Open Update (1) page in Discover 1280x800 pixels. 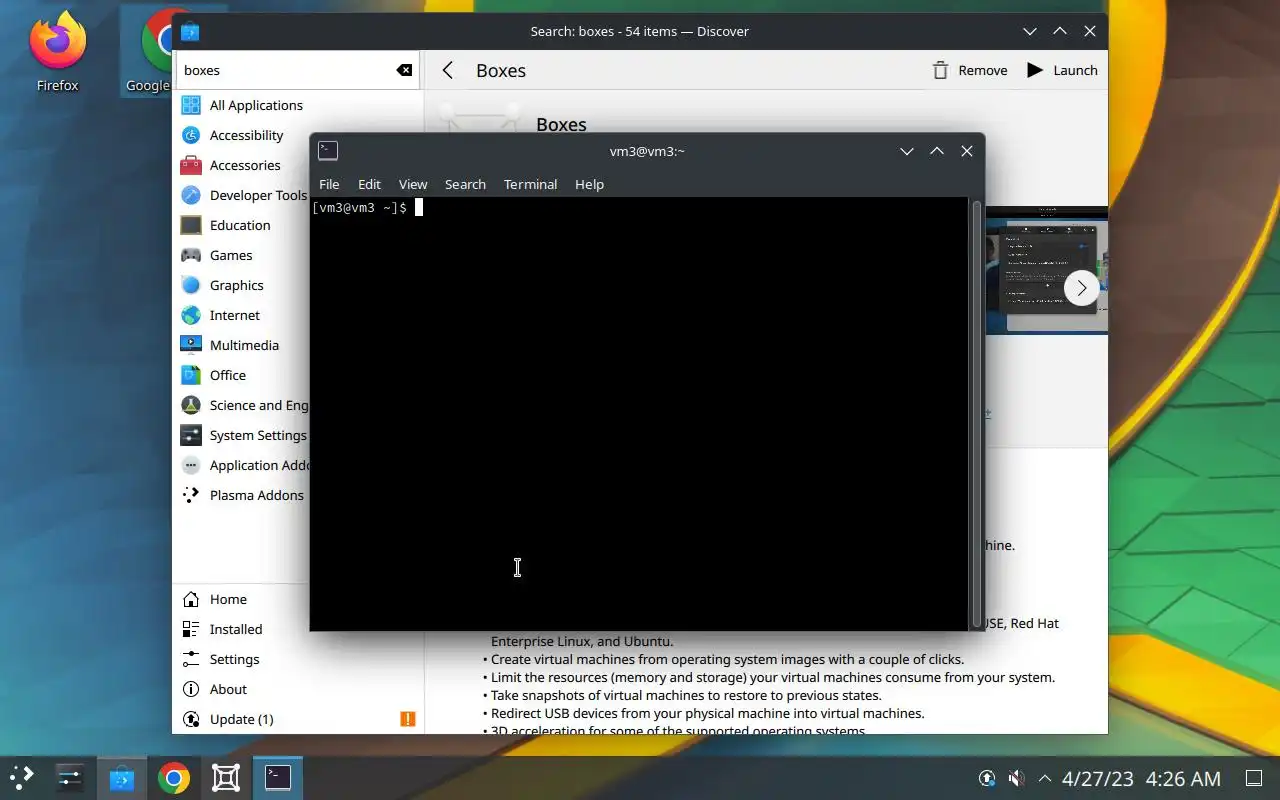pyautogui.click(x=298, y=719)
